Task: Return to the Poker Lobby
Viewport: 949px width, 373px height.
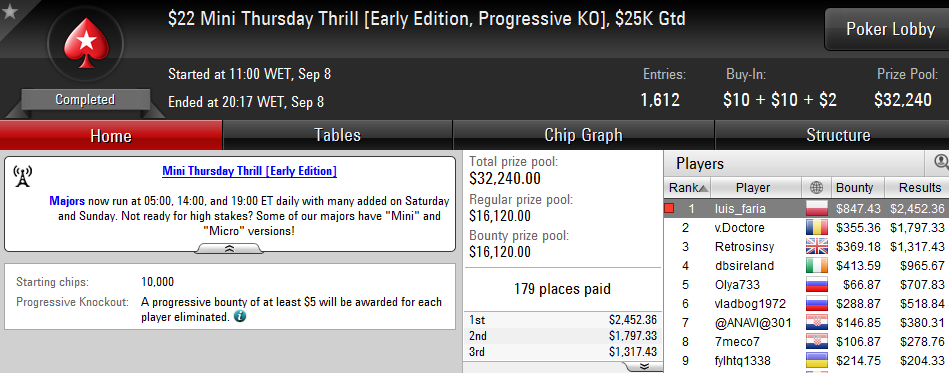Action: click(890, 29)
